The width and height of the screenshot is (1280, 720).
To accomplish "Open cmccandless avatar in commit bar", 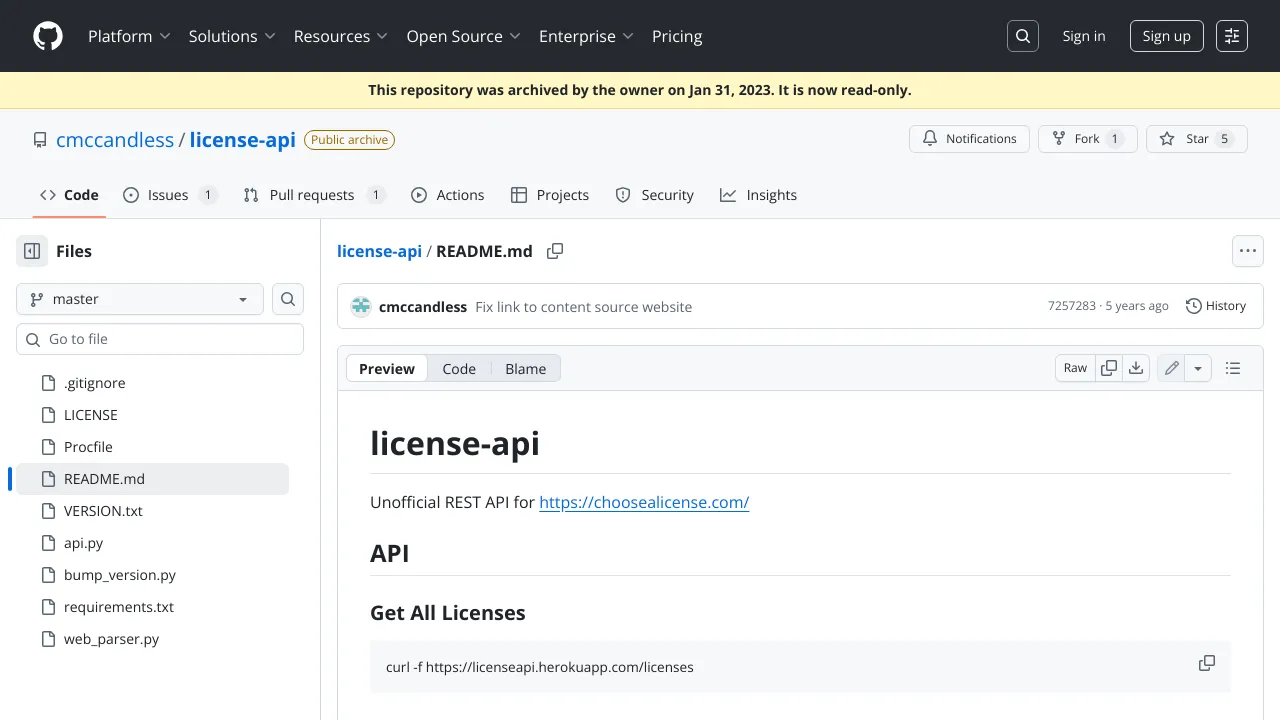I will point(361,307).
